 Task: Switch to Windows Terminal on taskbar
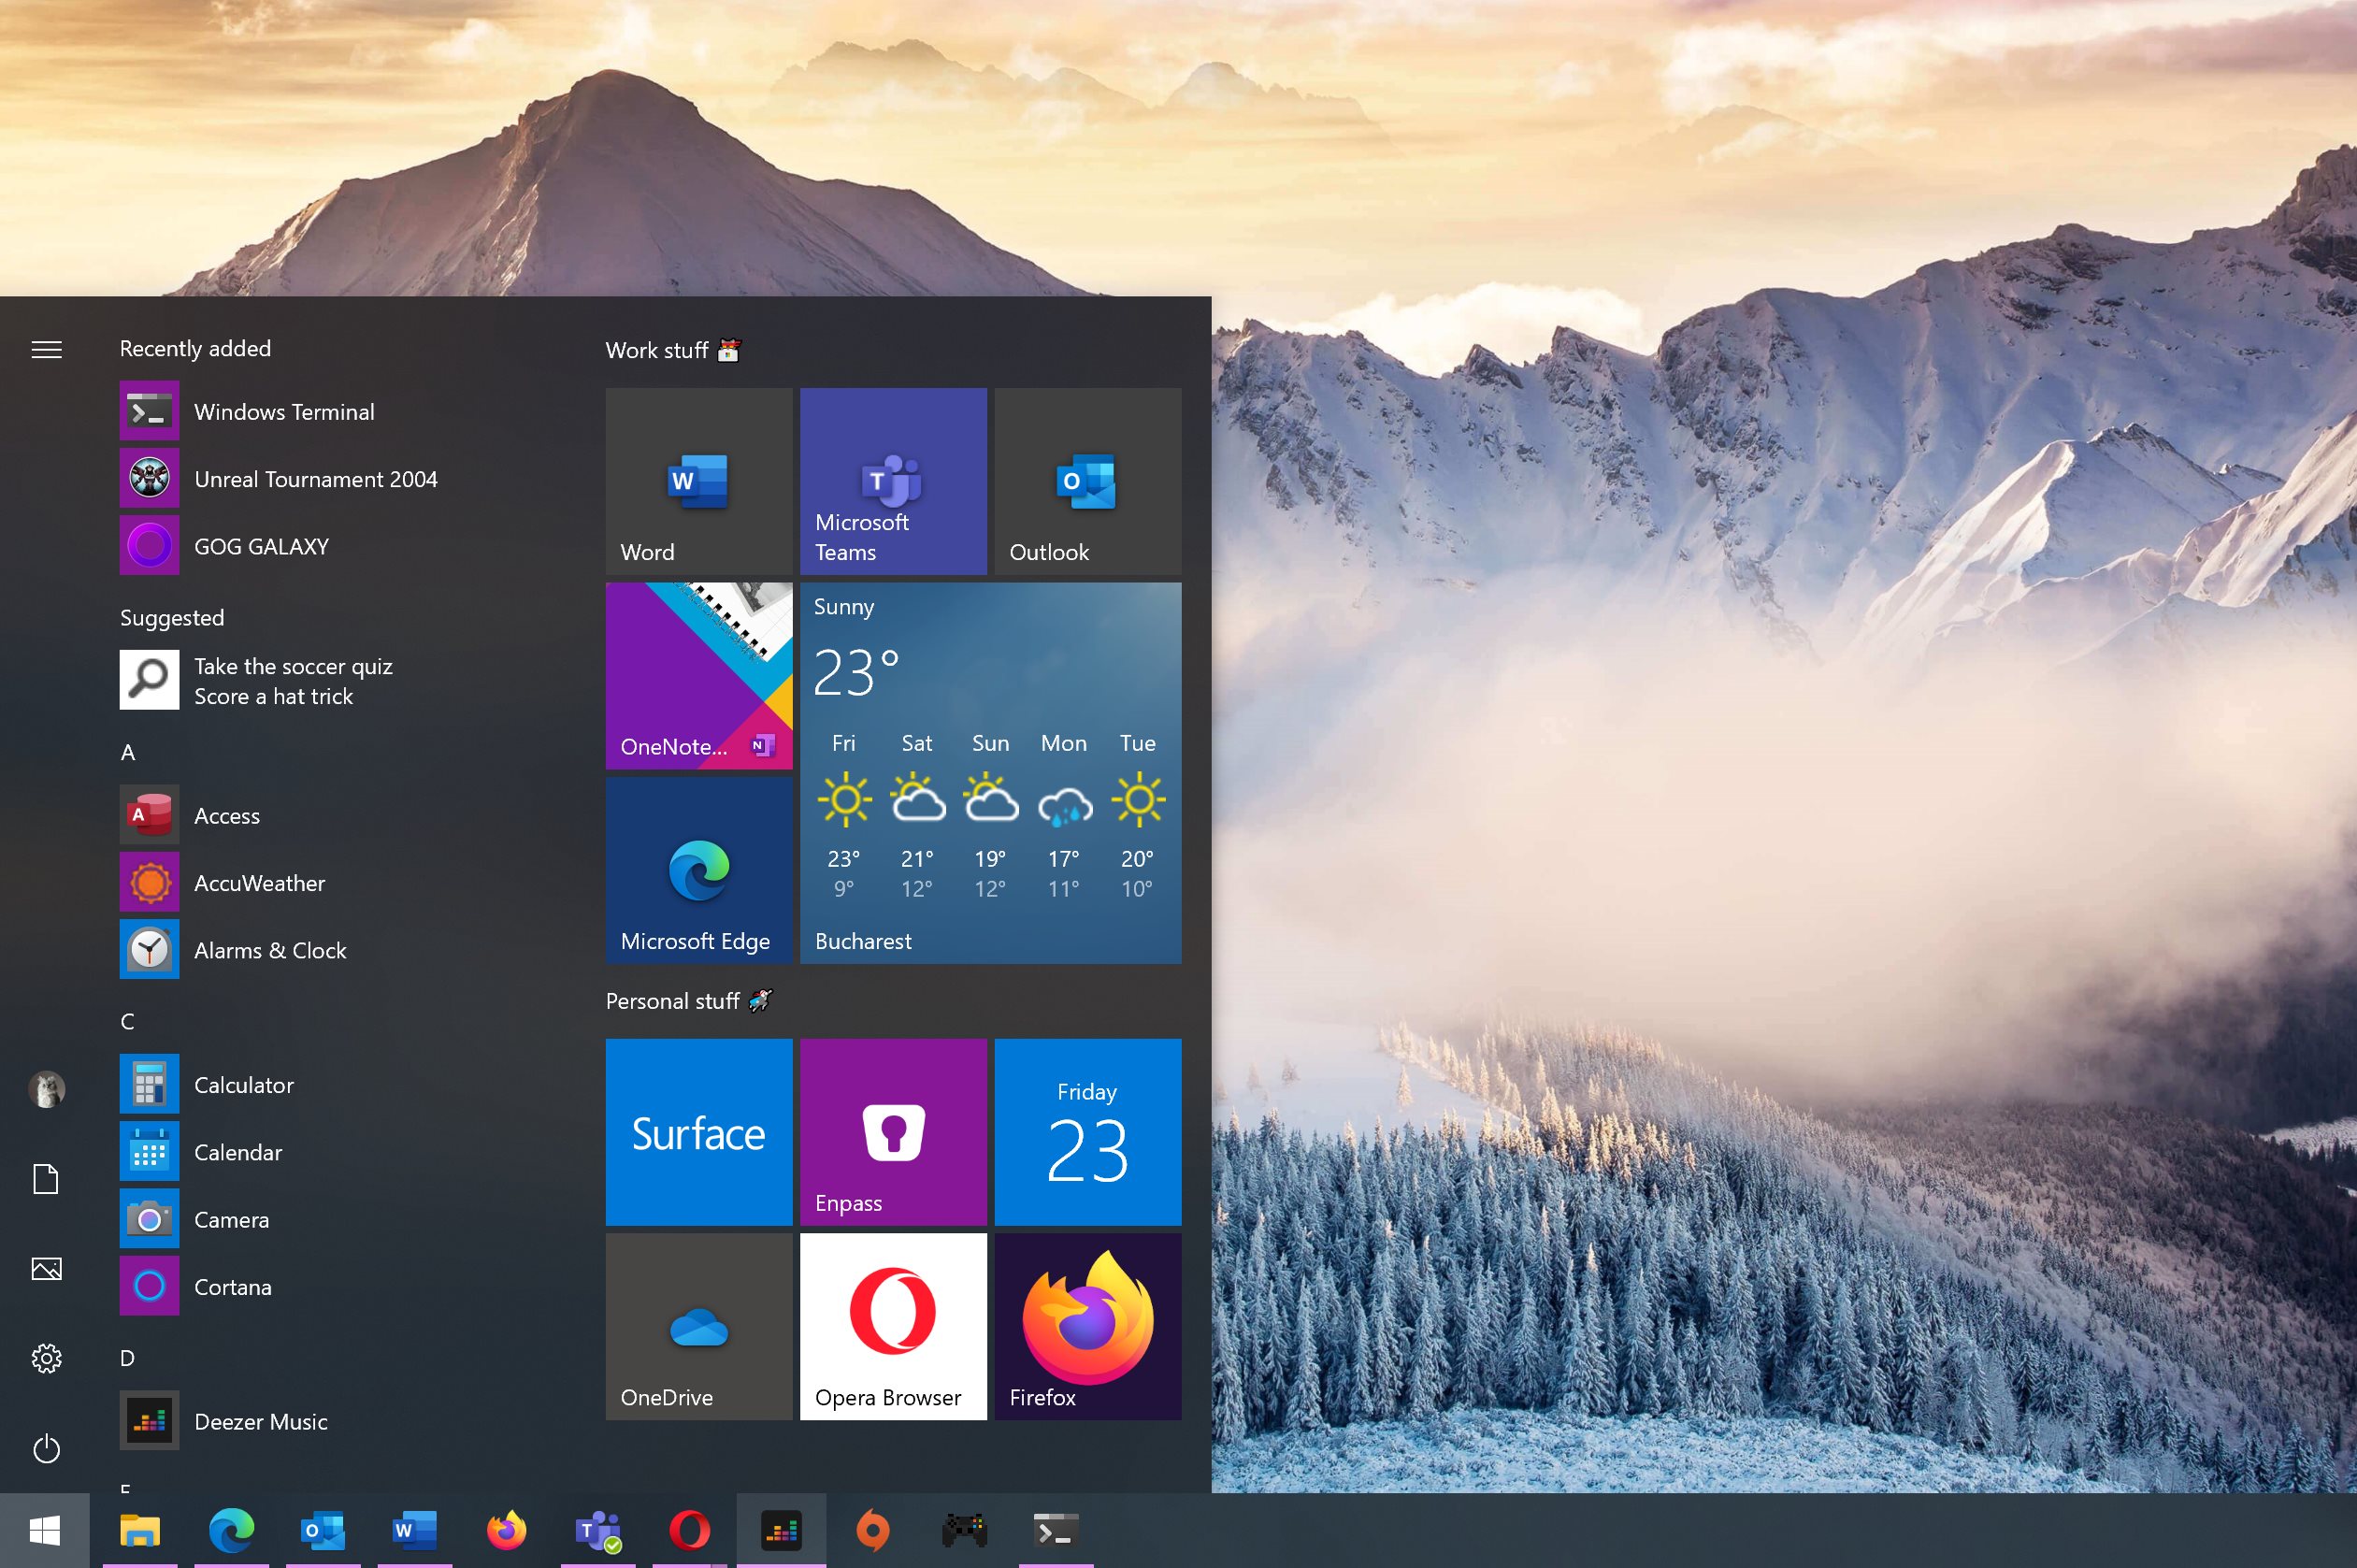pos(1056,1530)
